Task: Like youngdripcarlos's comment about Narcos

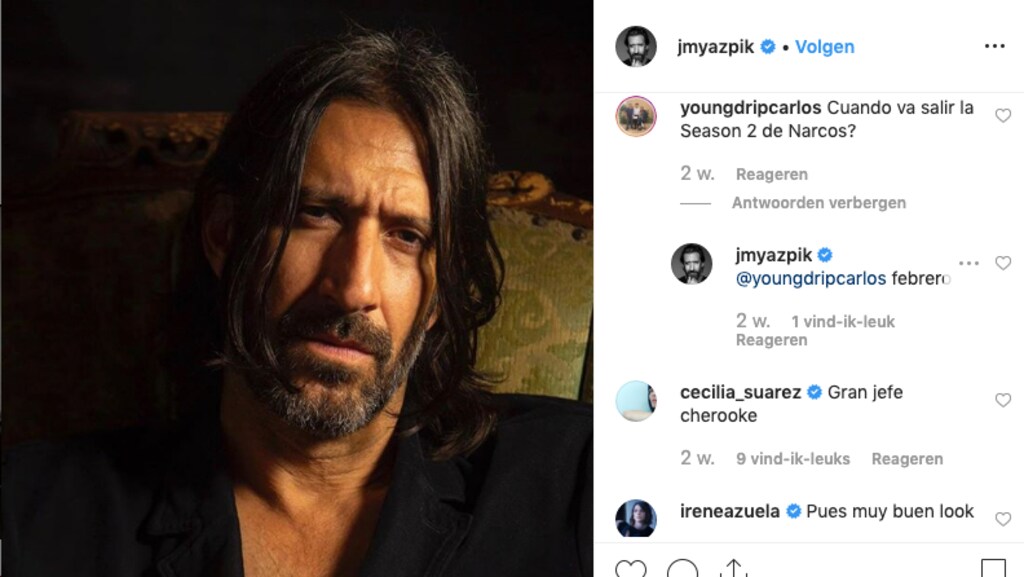Action: (x=1003, y=116)
